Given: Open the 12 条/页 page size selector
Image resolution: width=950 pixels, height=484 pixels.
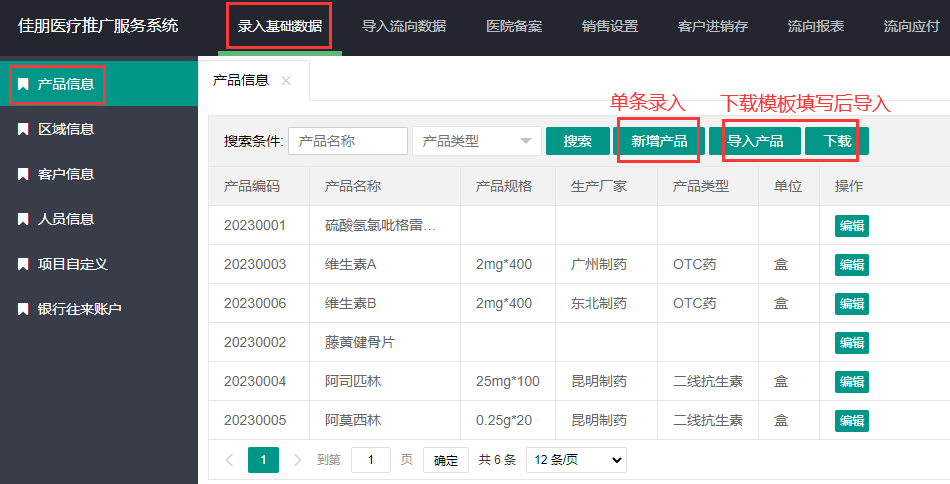Looking at the screenshot, I should tap(575, 460).
